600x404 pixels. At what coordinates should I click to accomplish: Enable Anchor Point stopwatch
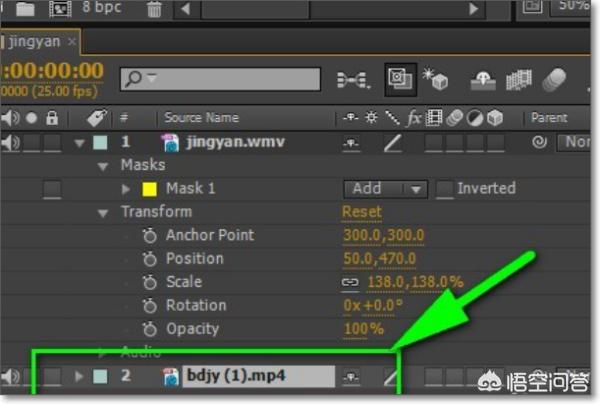coord(150,236)
